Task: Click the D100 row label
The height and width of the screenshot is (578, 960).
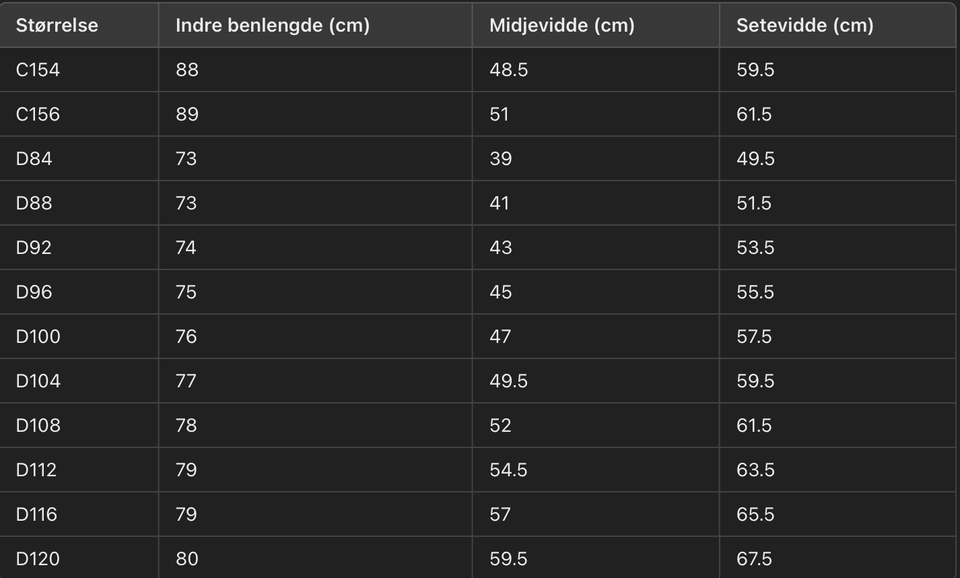Action: [x=38, y=337]
